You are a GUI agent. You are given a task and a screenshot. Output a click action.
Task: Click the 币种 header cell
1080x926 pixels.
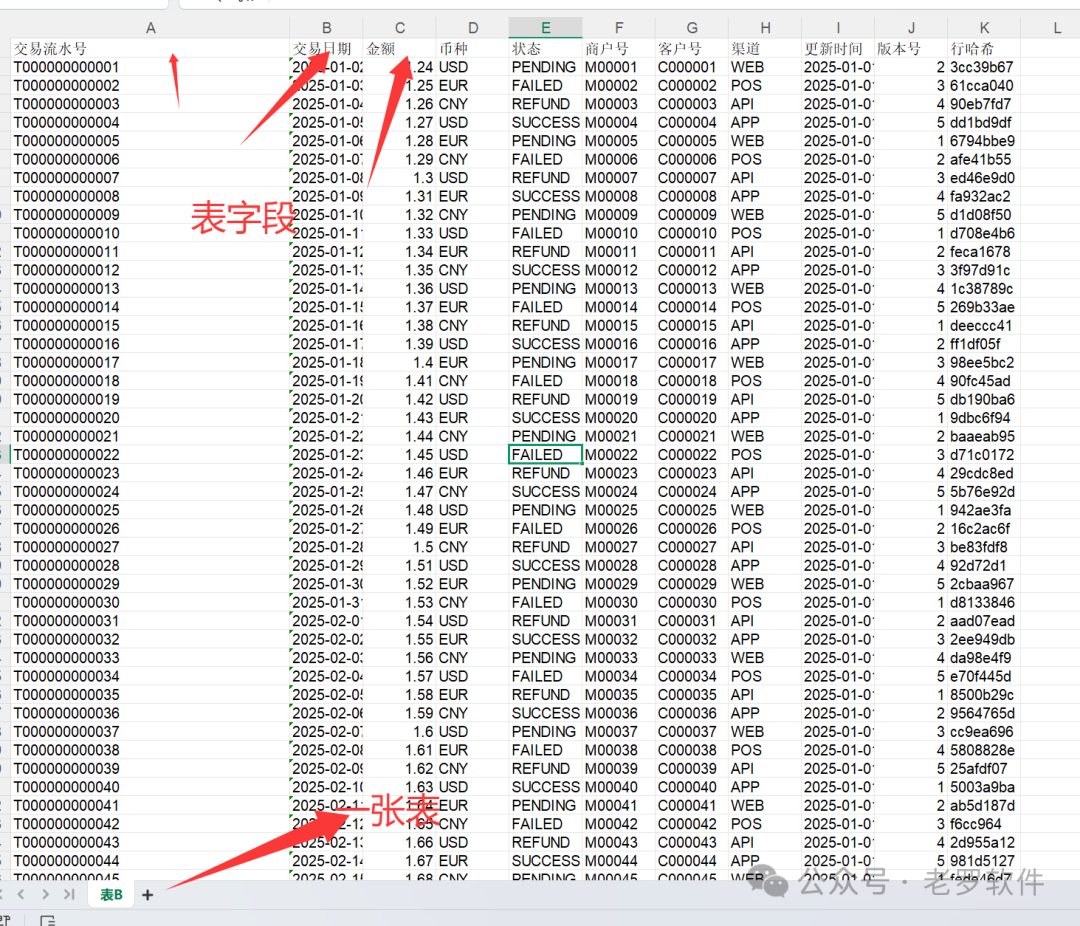(472, 48)
